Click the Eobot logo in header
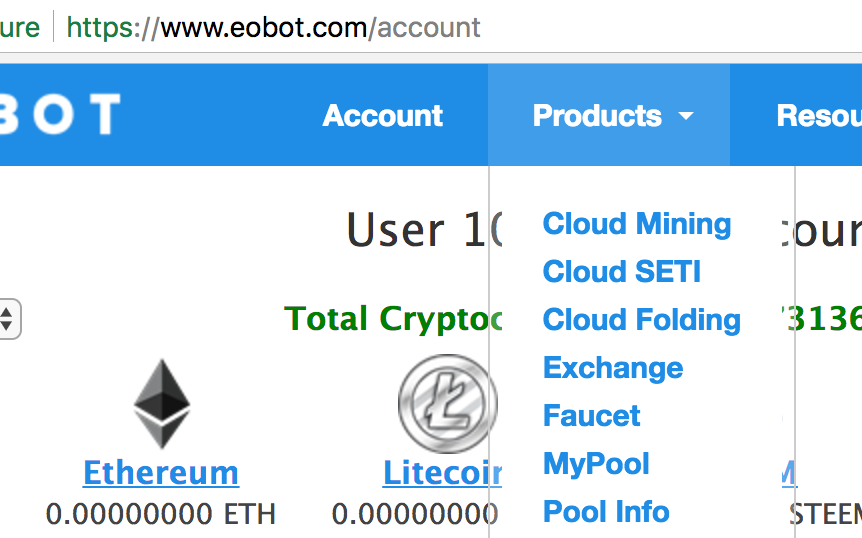 coord(60,115)
